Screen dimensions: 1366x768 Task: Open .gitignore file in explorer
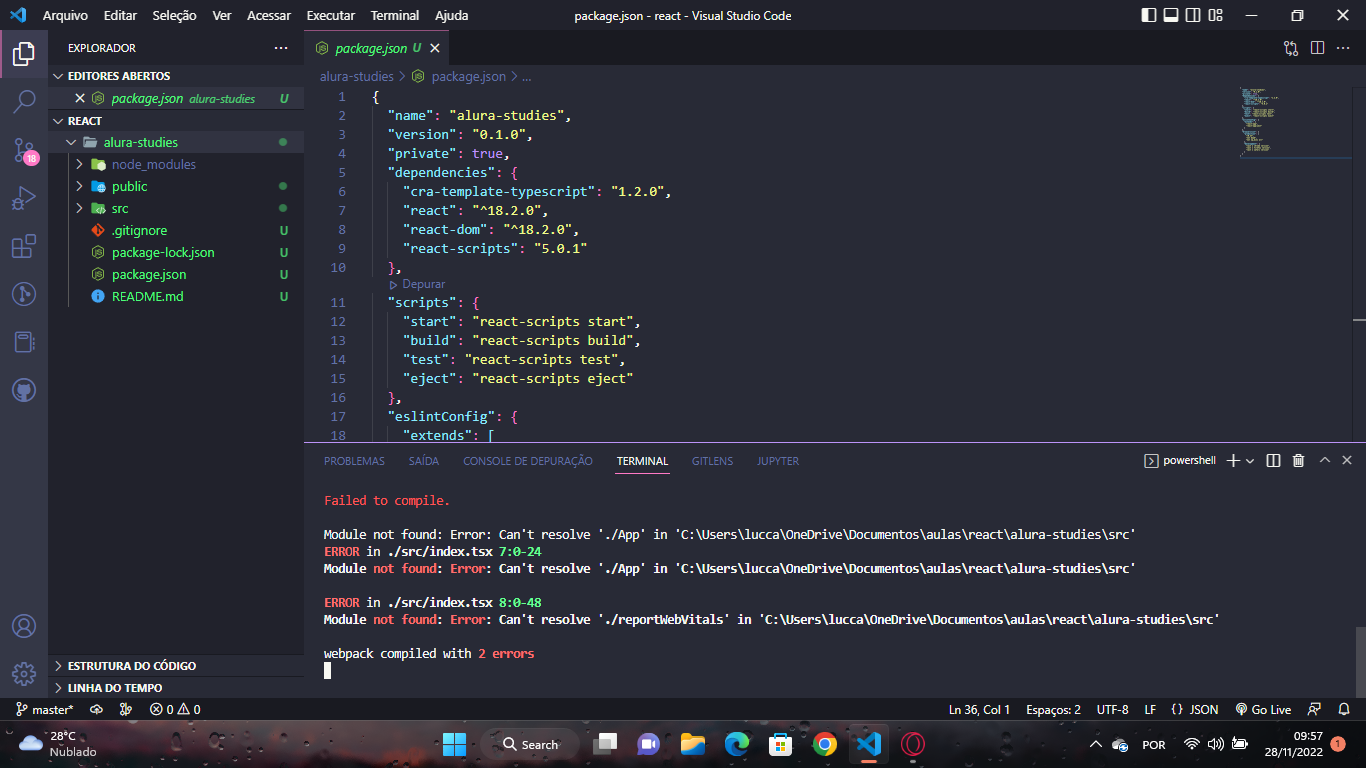coord(176,230)
